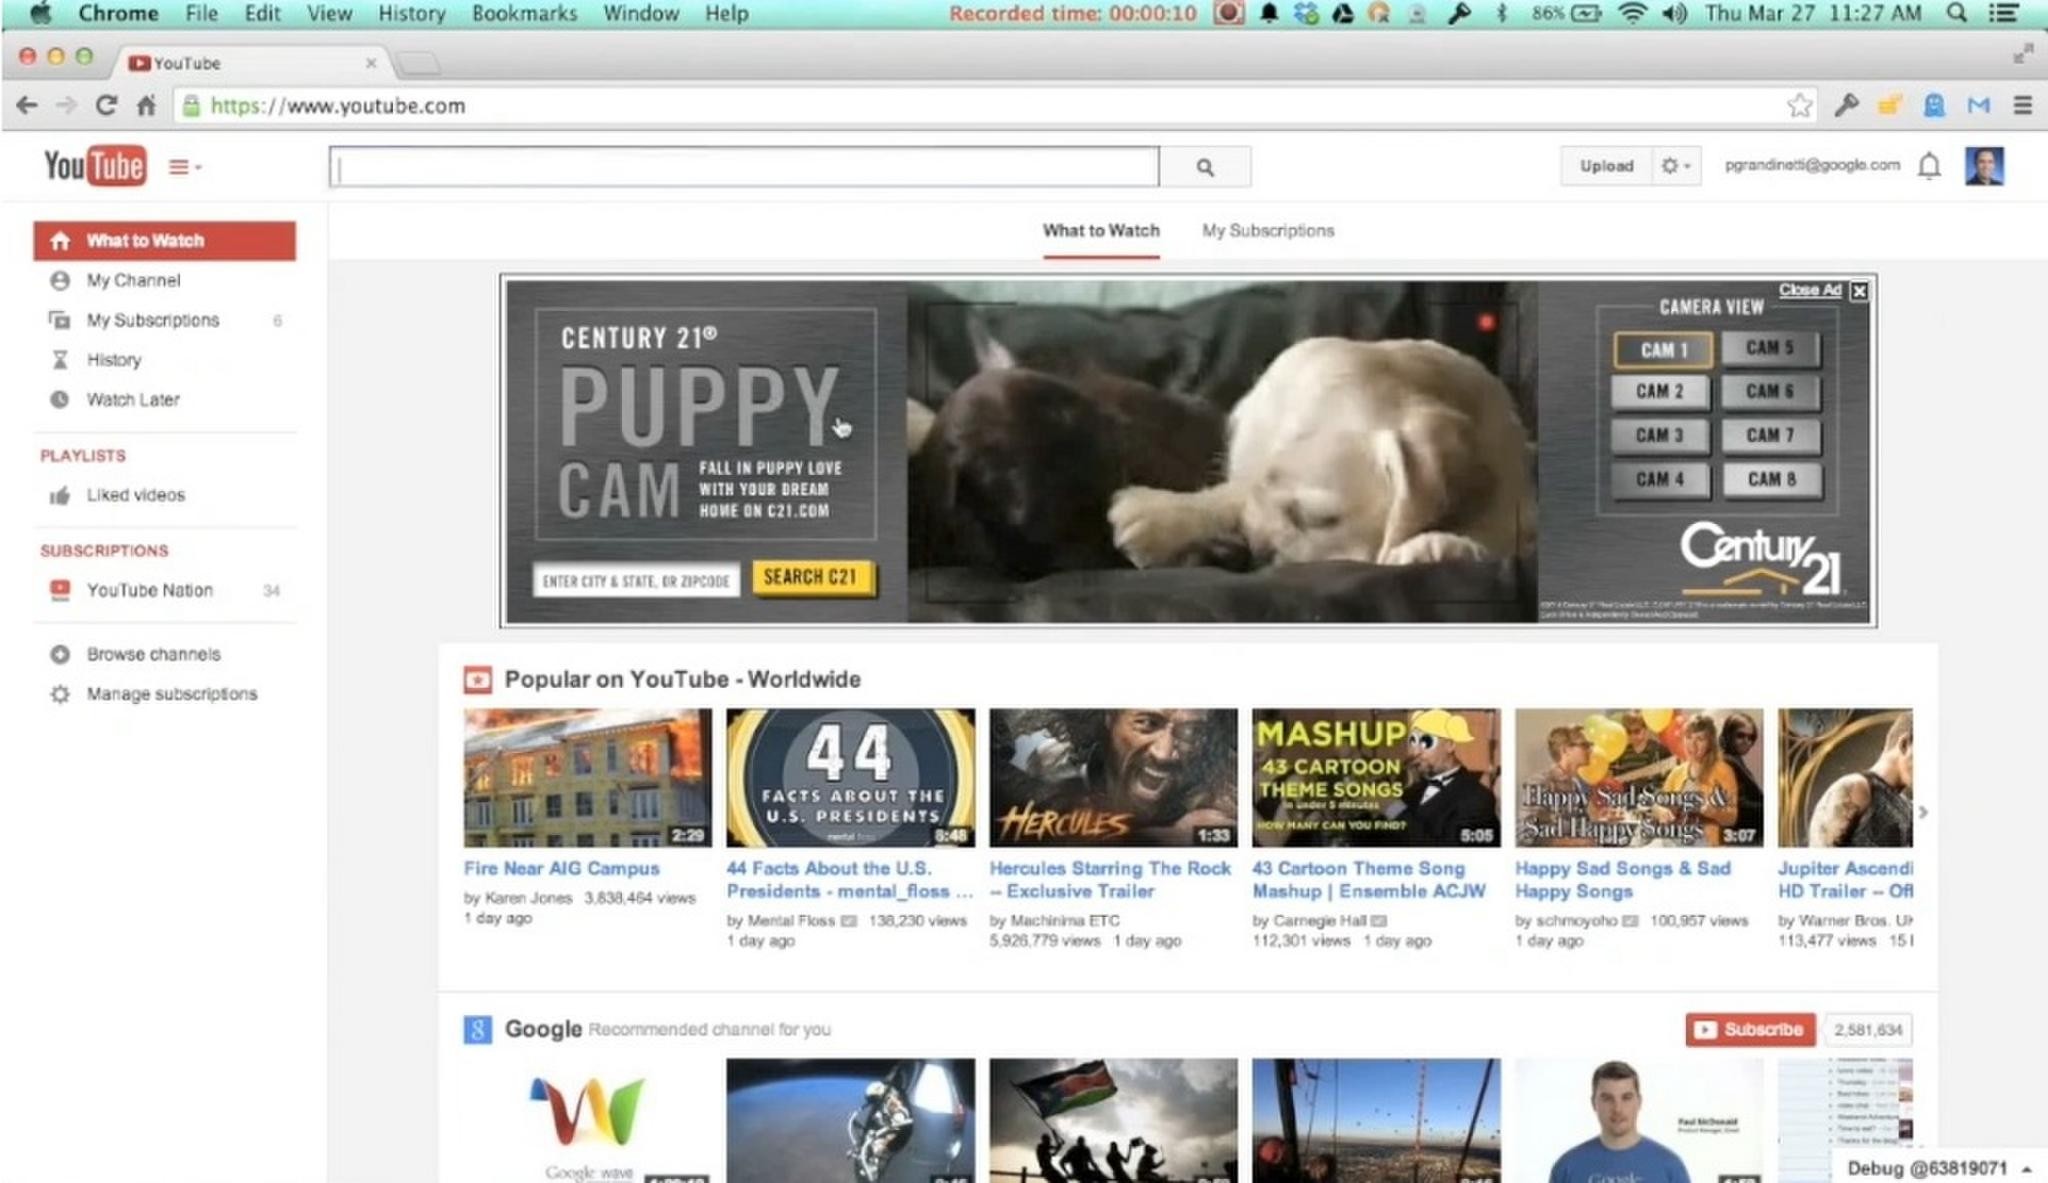This screenshot has width=2048, height=1183.
Task: Open the Hercules trailer thumbnail
Action: click(1113, 778)
